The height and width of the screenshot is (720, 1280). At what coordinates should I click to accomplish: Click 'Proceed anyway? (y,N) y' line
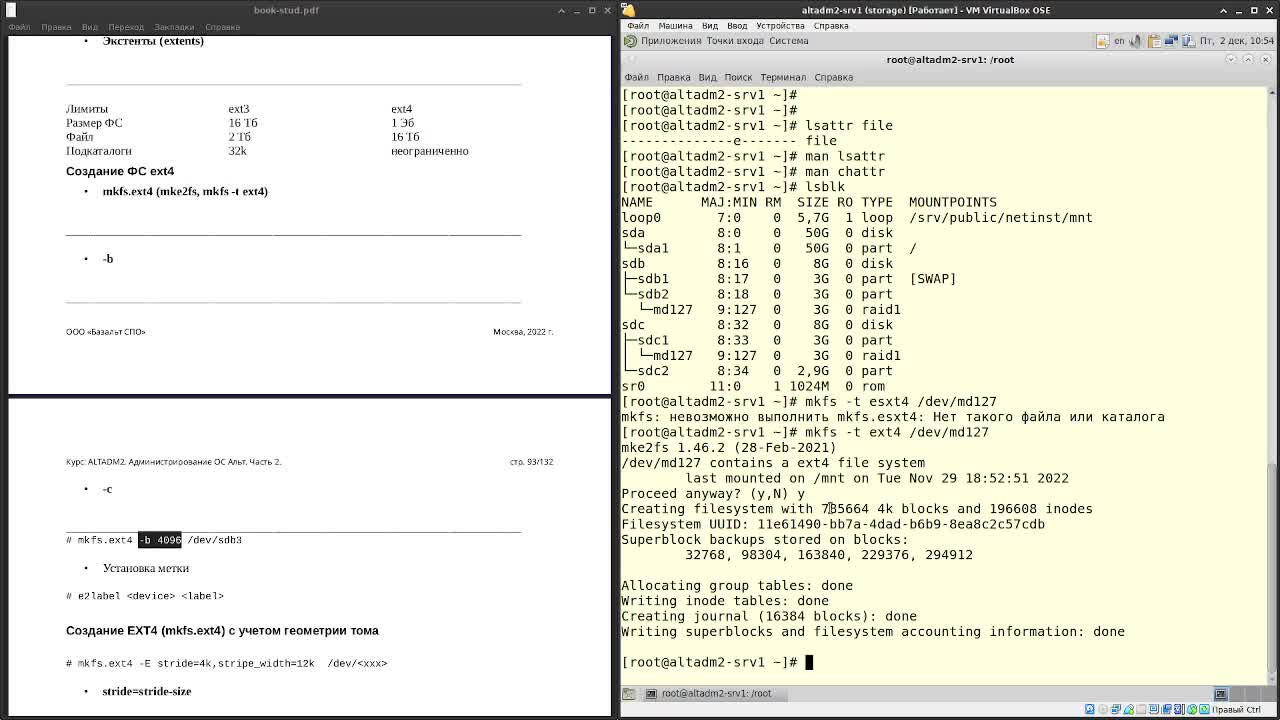tap(713, 493)
